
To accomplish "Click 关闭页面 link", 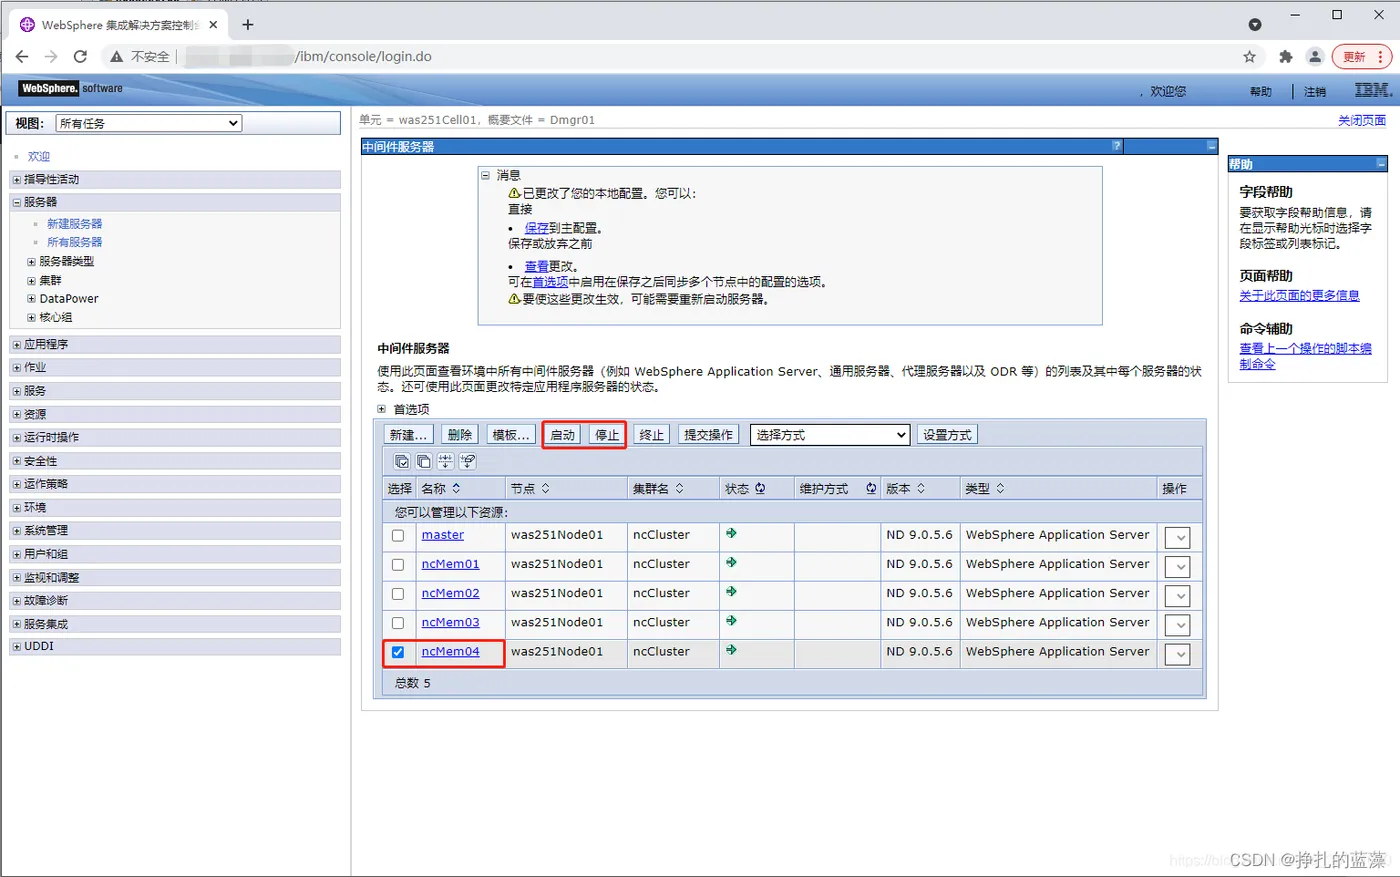I will [x=1362, y=120].
